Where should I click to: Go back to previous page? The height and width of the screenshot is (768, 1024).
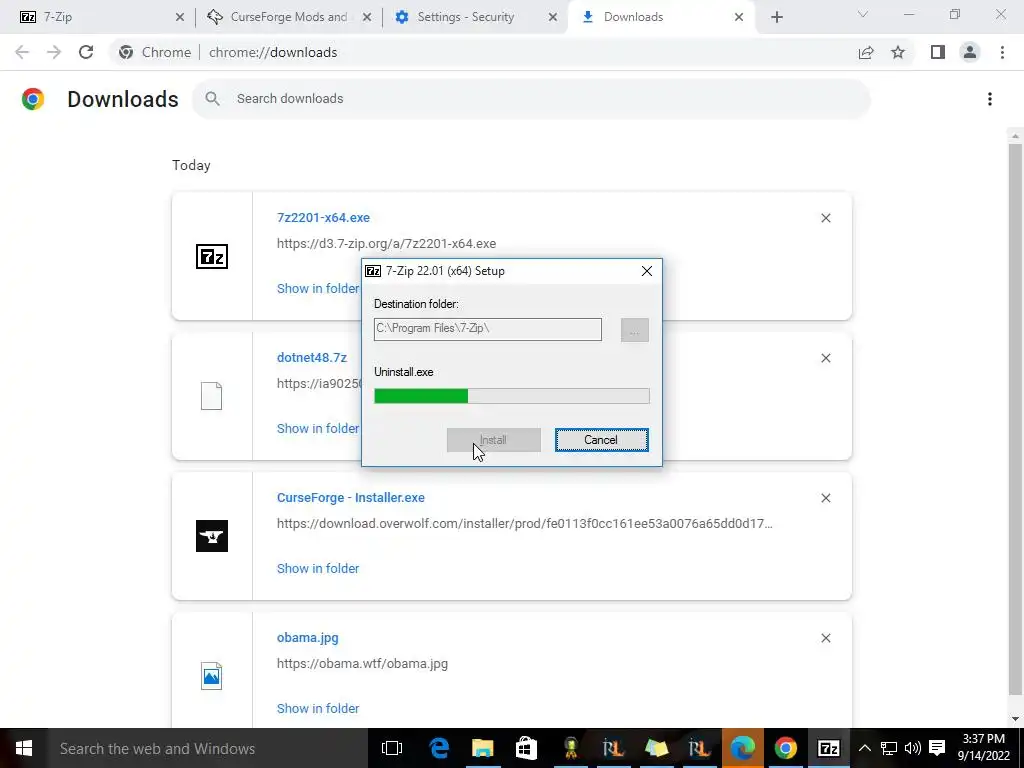(x=22, y=52)
